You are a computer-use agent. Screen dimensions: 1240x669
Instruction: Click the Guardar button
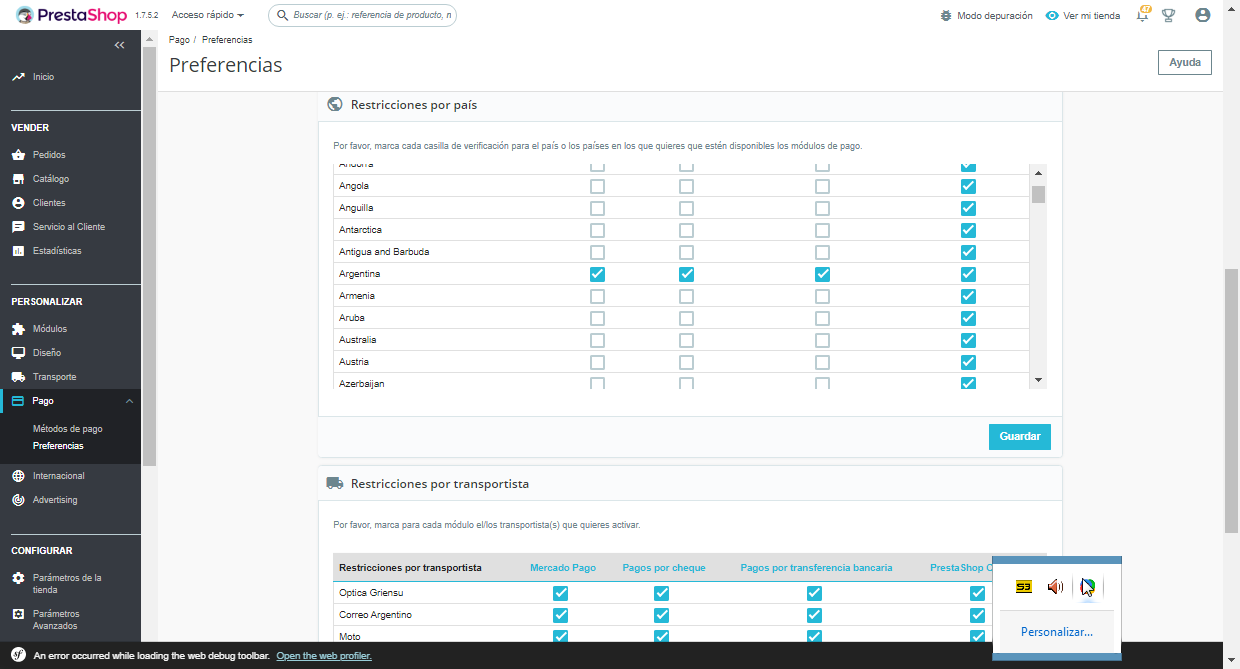coord(1020,436)
